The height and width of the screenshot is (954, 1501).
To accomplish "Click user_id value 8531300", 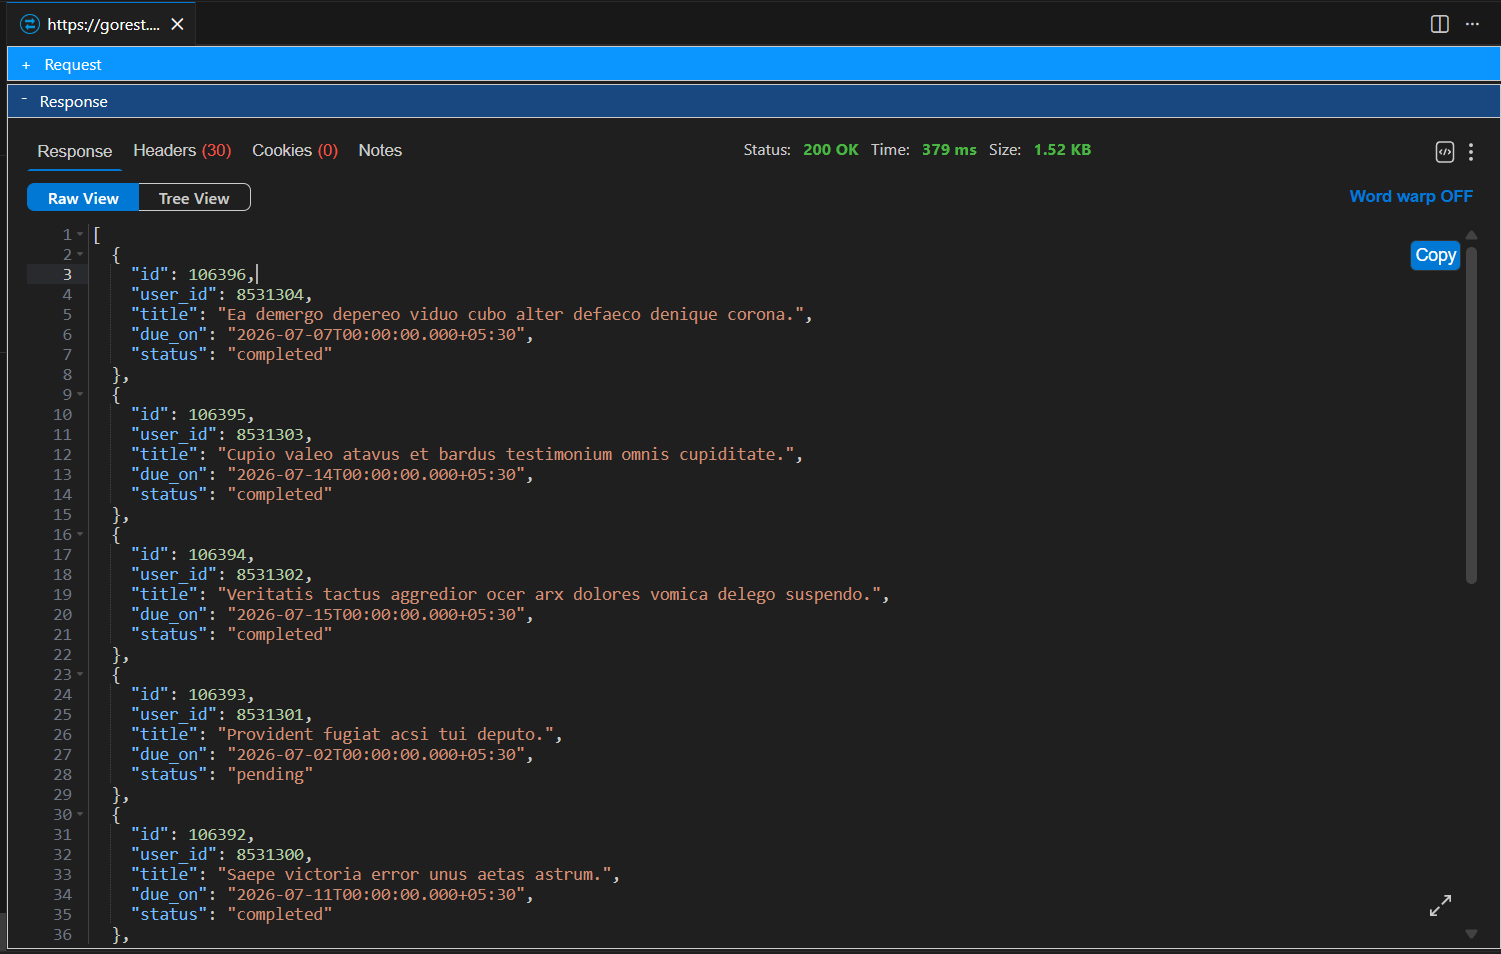I will coord(270,854).
